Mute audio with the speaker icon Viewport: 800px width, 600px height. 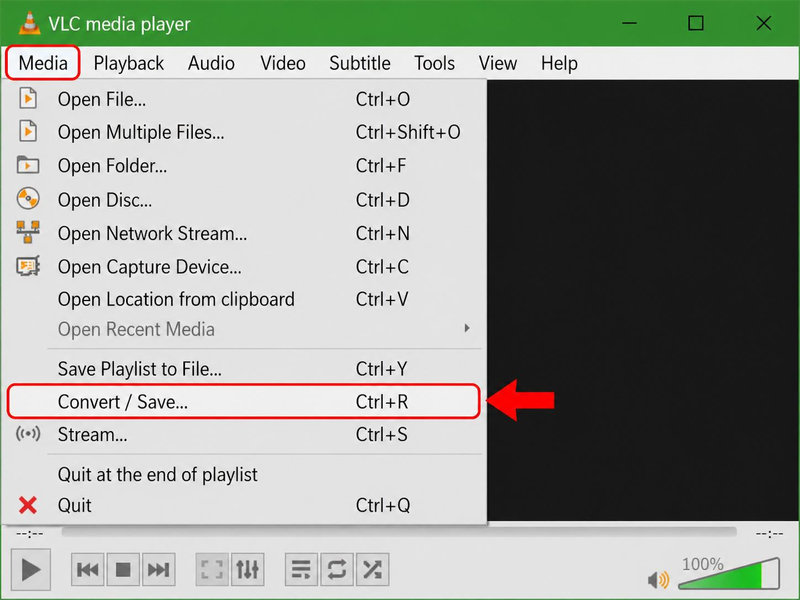(658, 580)
